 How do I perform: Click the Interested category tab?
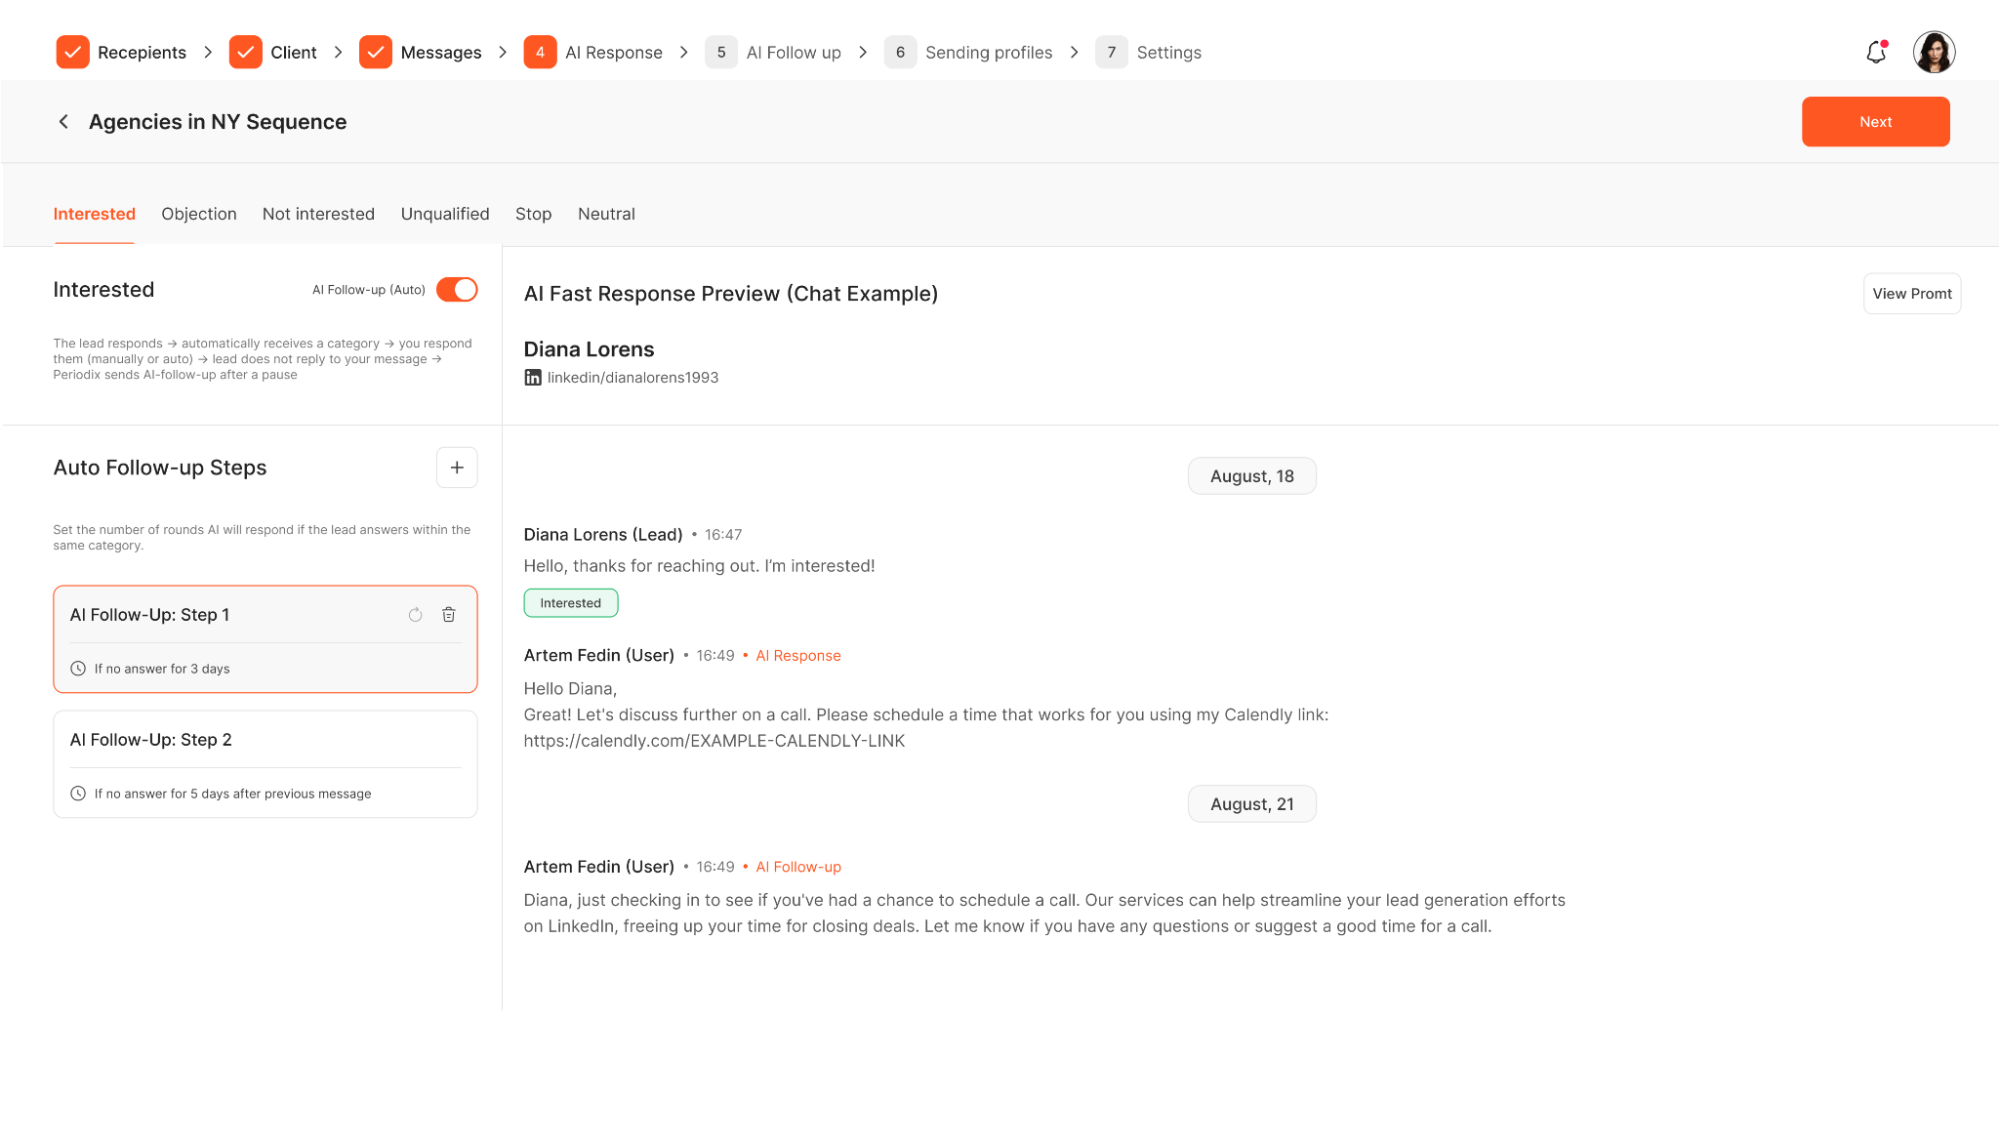coord(93,213)
